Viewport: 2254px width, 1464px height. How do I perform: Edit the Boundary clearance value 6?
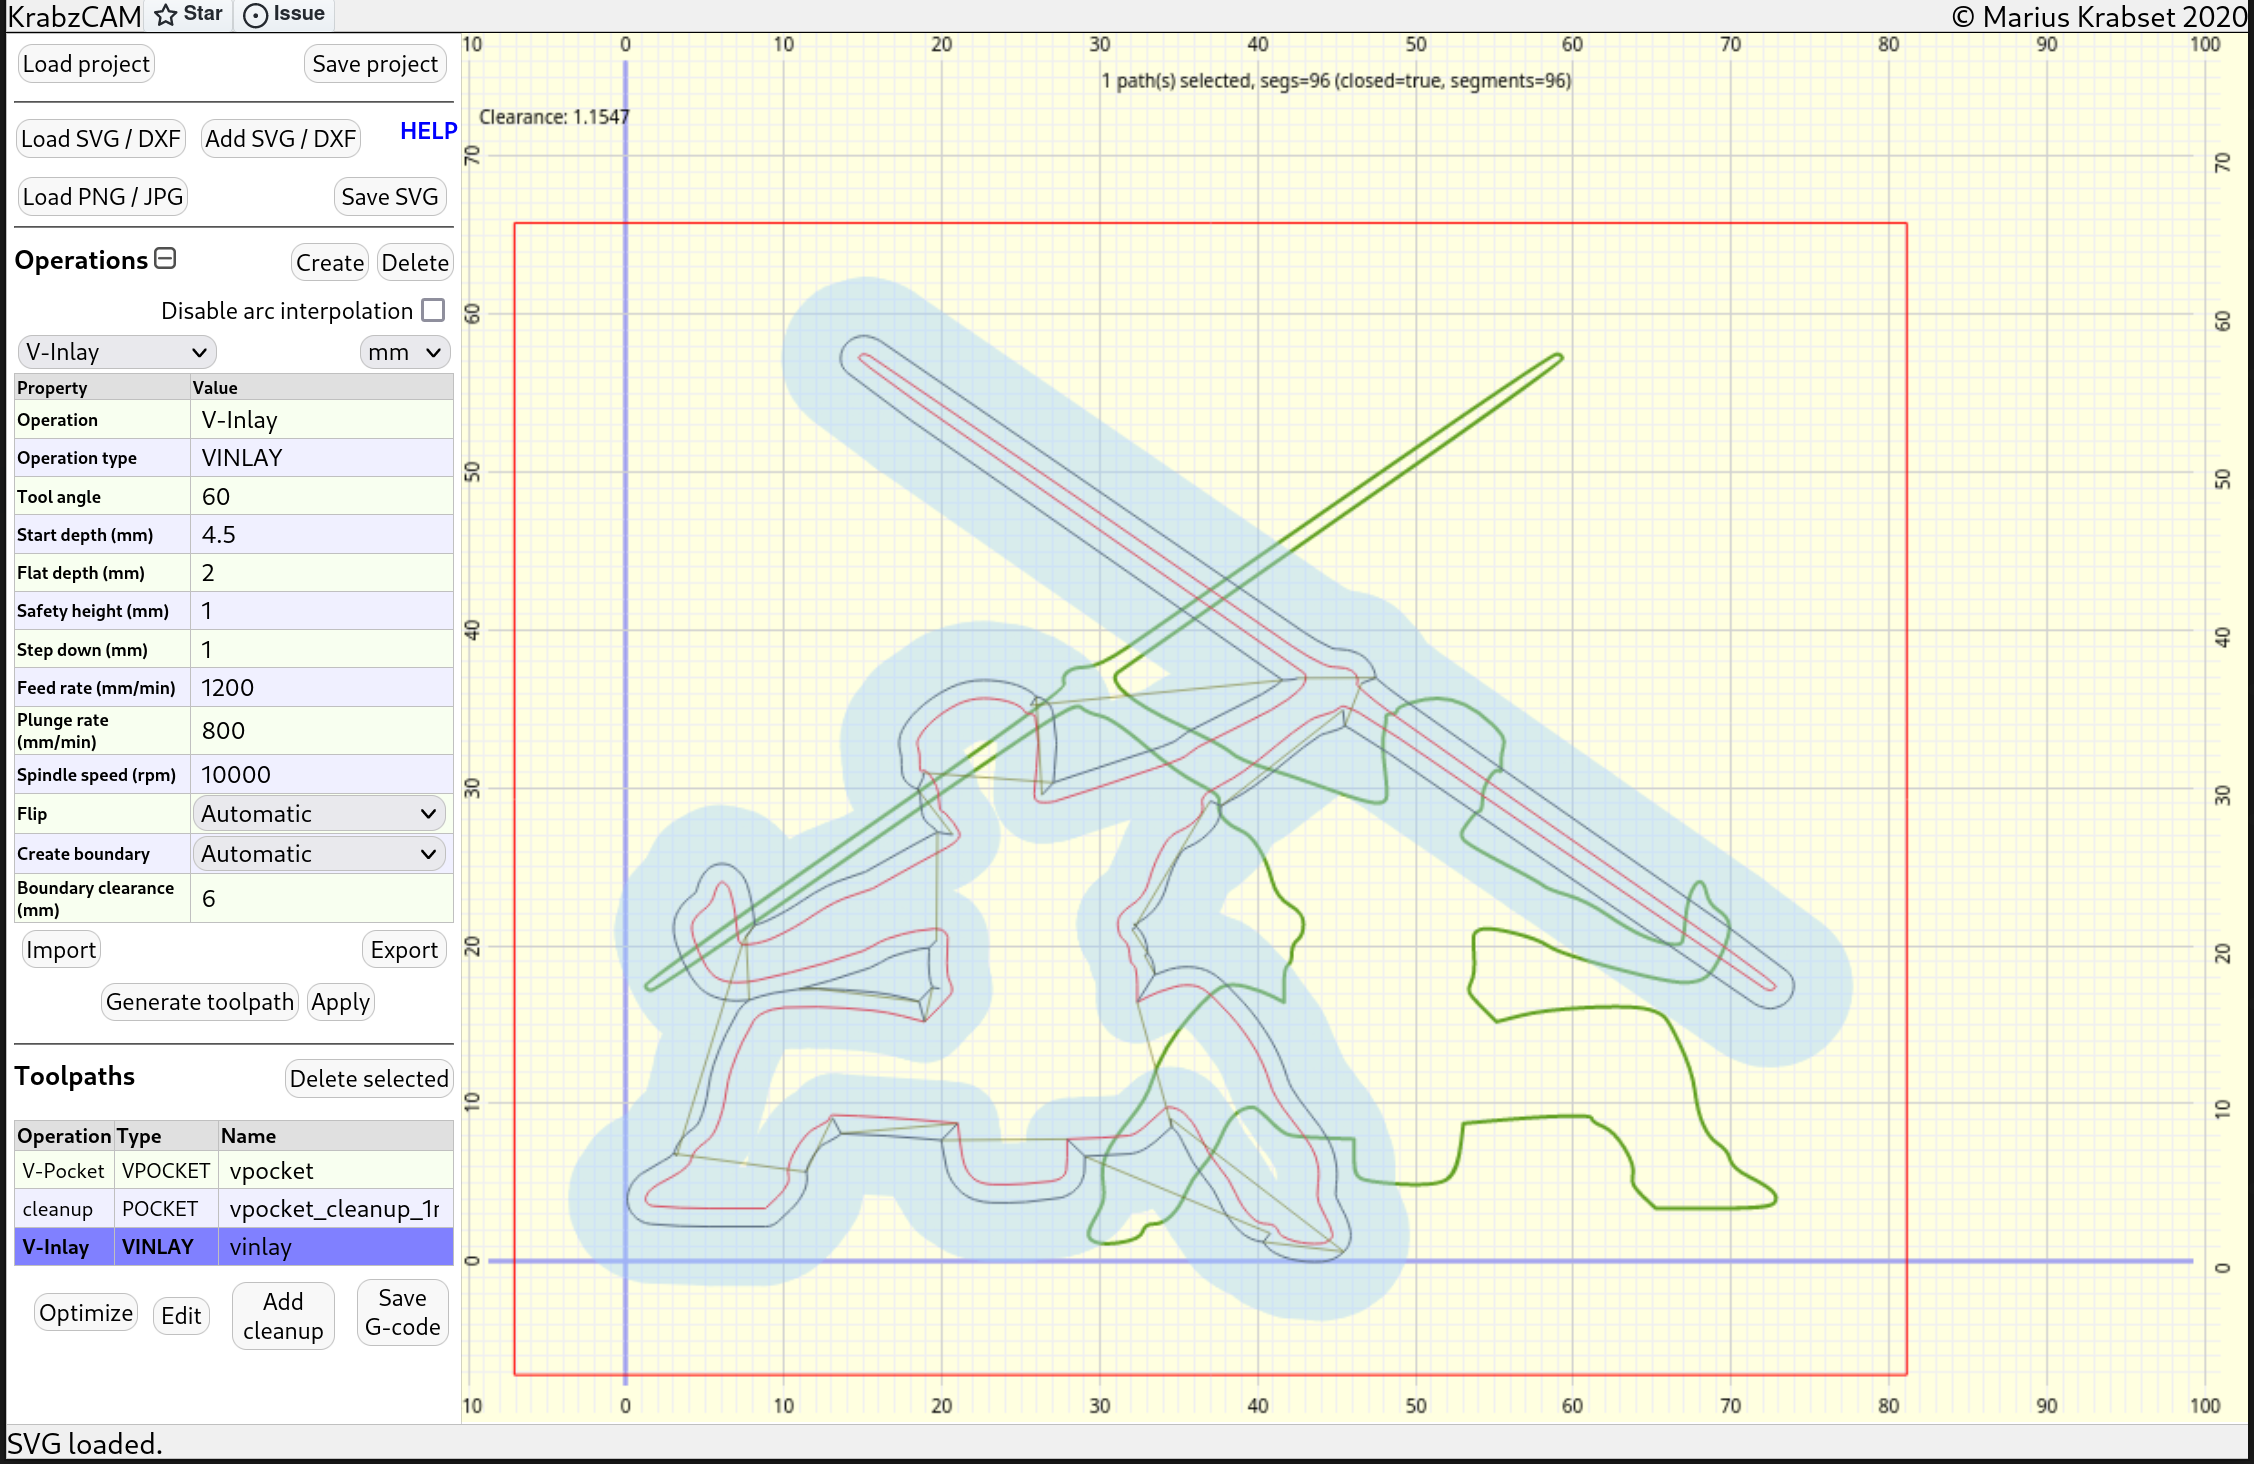[x=322, y=899]
